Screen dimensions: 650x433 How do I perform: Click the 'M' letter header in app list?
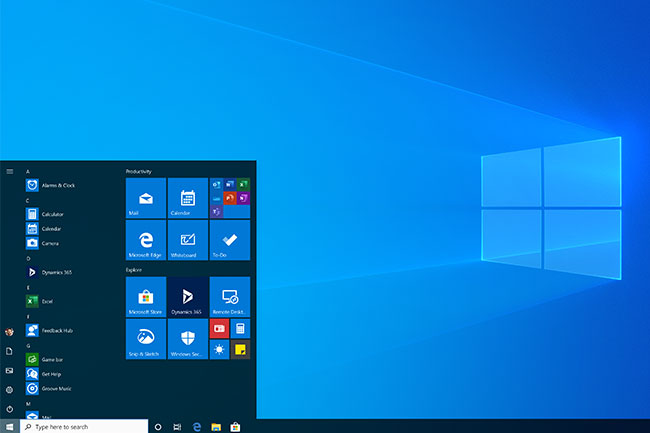pyautogui.click(x=28, y=404)
